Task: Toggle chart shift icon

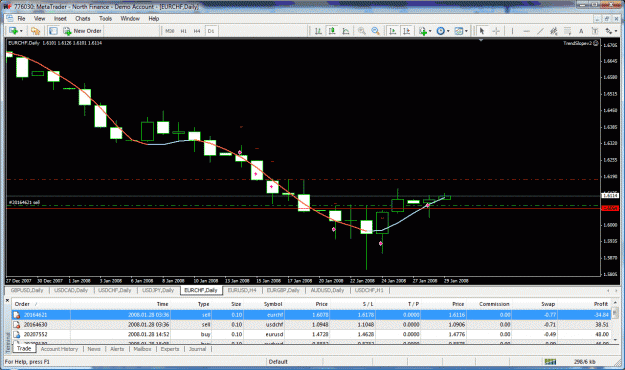Action: pos(407,31)
